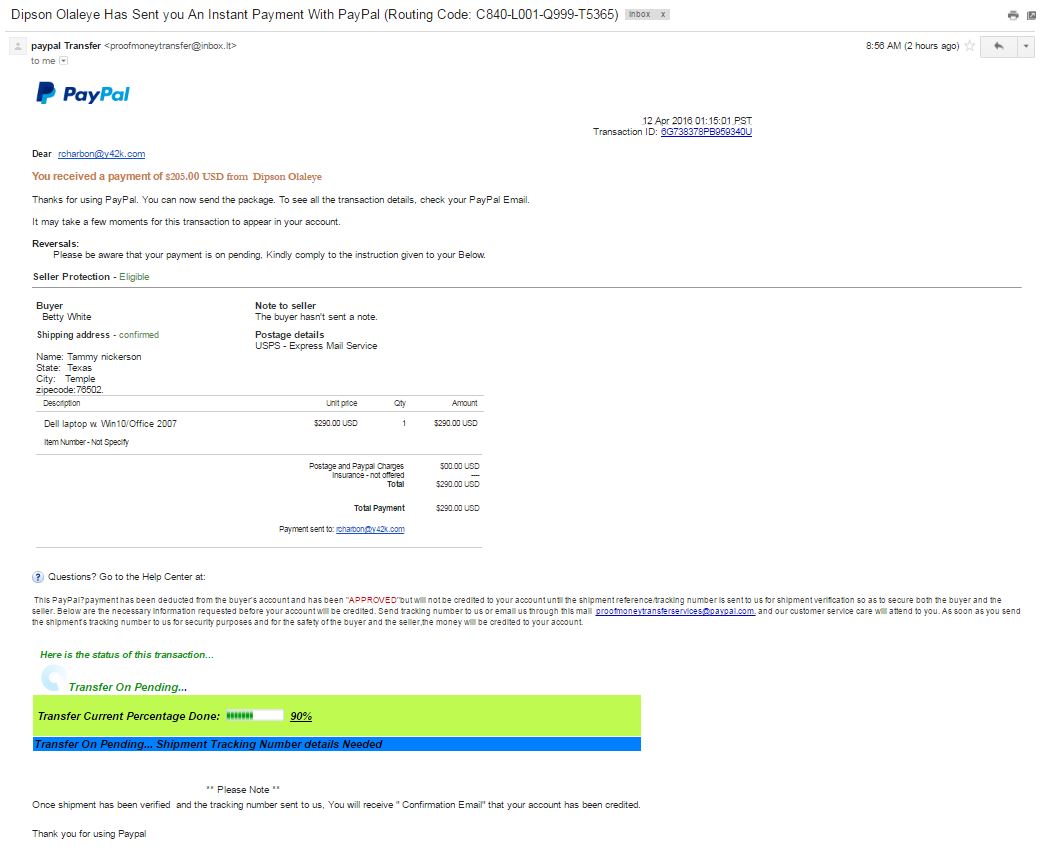Click the 'You received a payment' heading
Viewport: 1050px width, 853px height.
point(177,177)
